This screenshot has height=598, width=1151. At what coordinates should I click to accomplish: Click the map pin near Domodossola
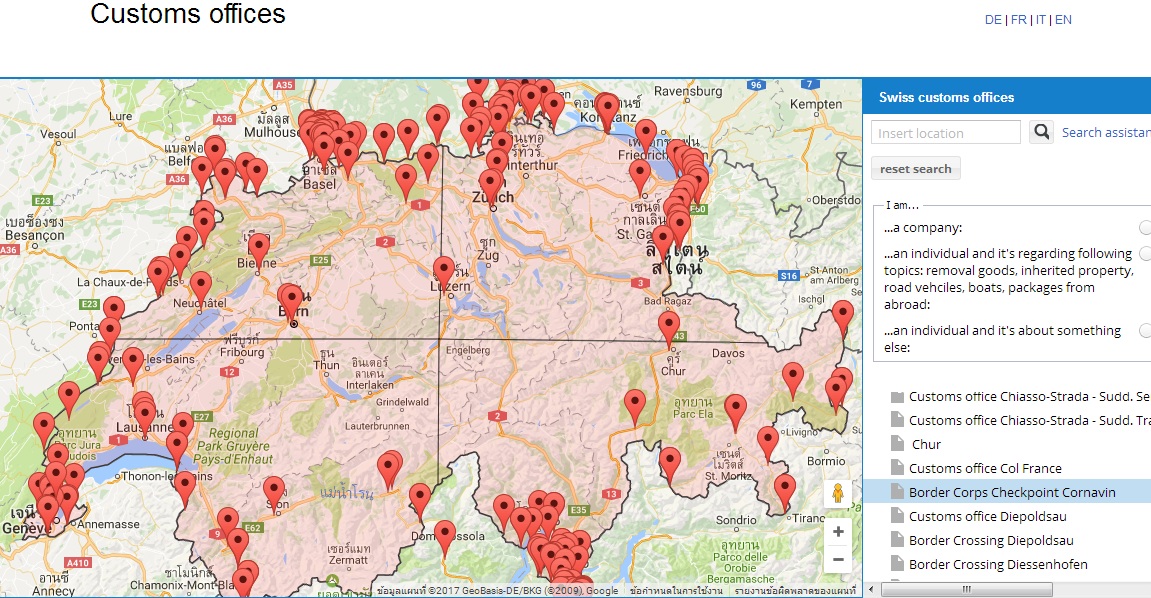click(x=445, y=539)
